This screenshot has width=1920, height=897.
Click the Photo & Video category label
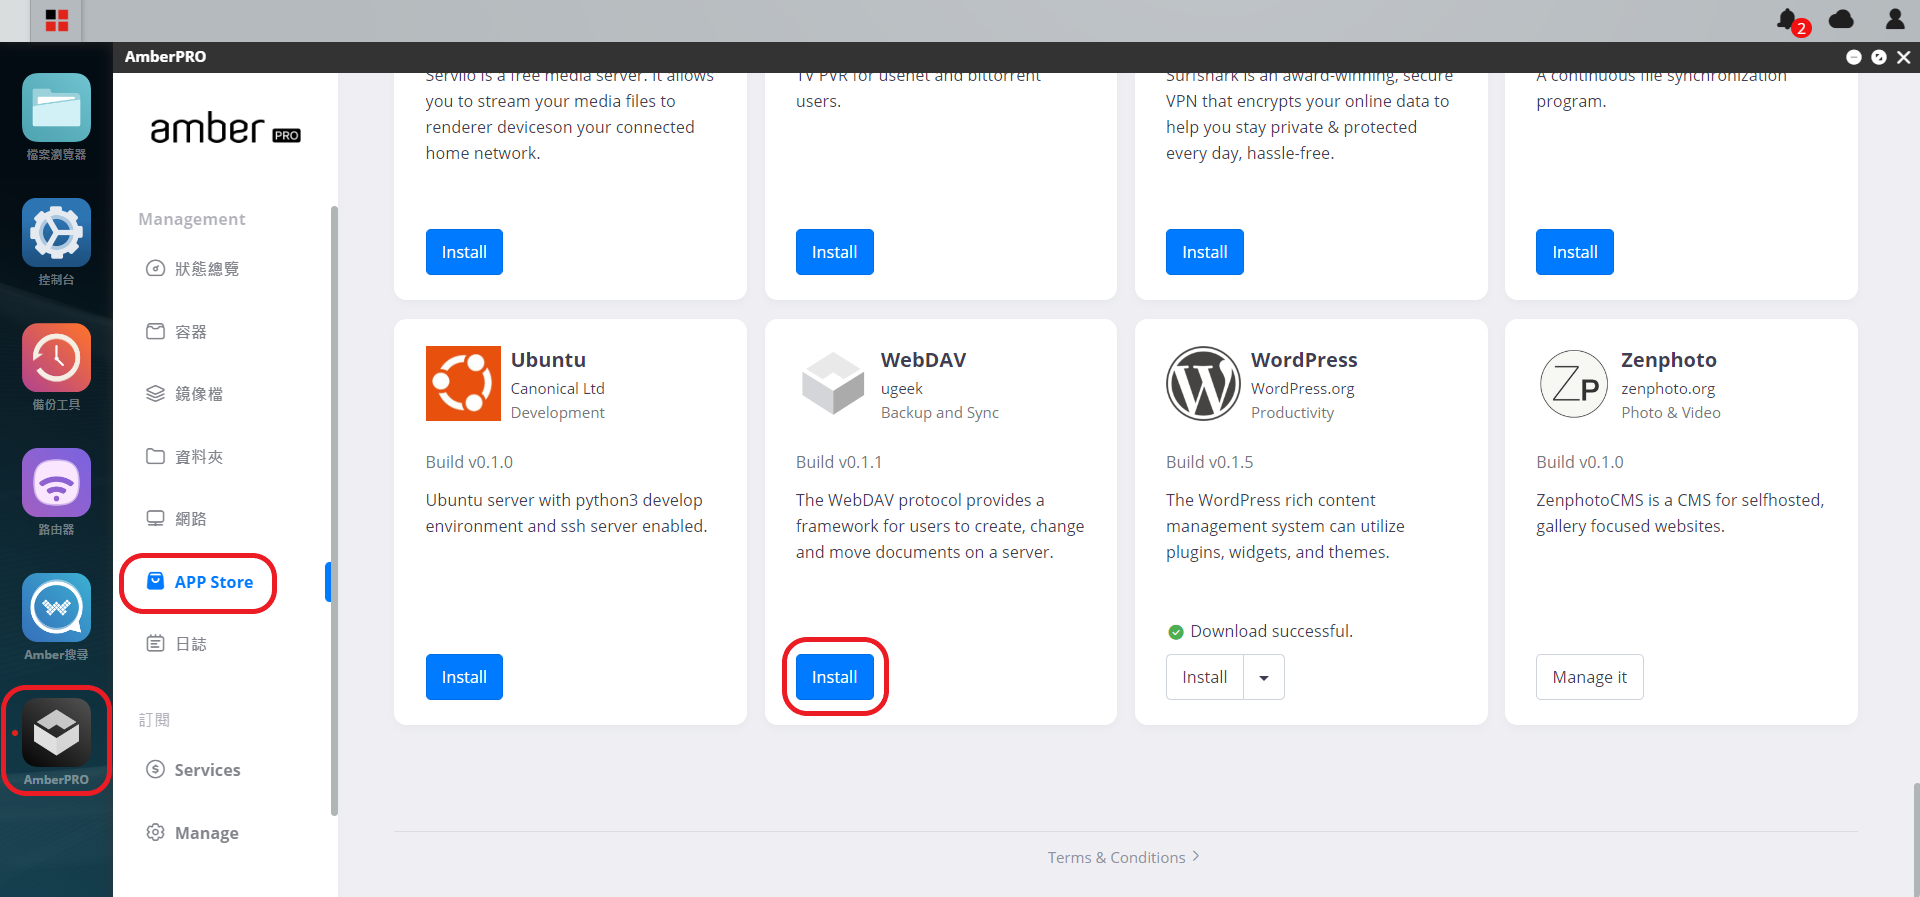(1670, 412)
